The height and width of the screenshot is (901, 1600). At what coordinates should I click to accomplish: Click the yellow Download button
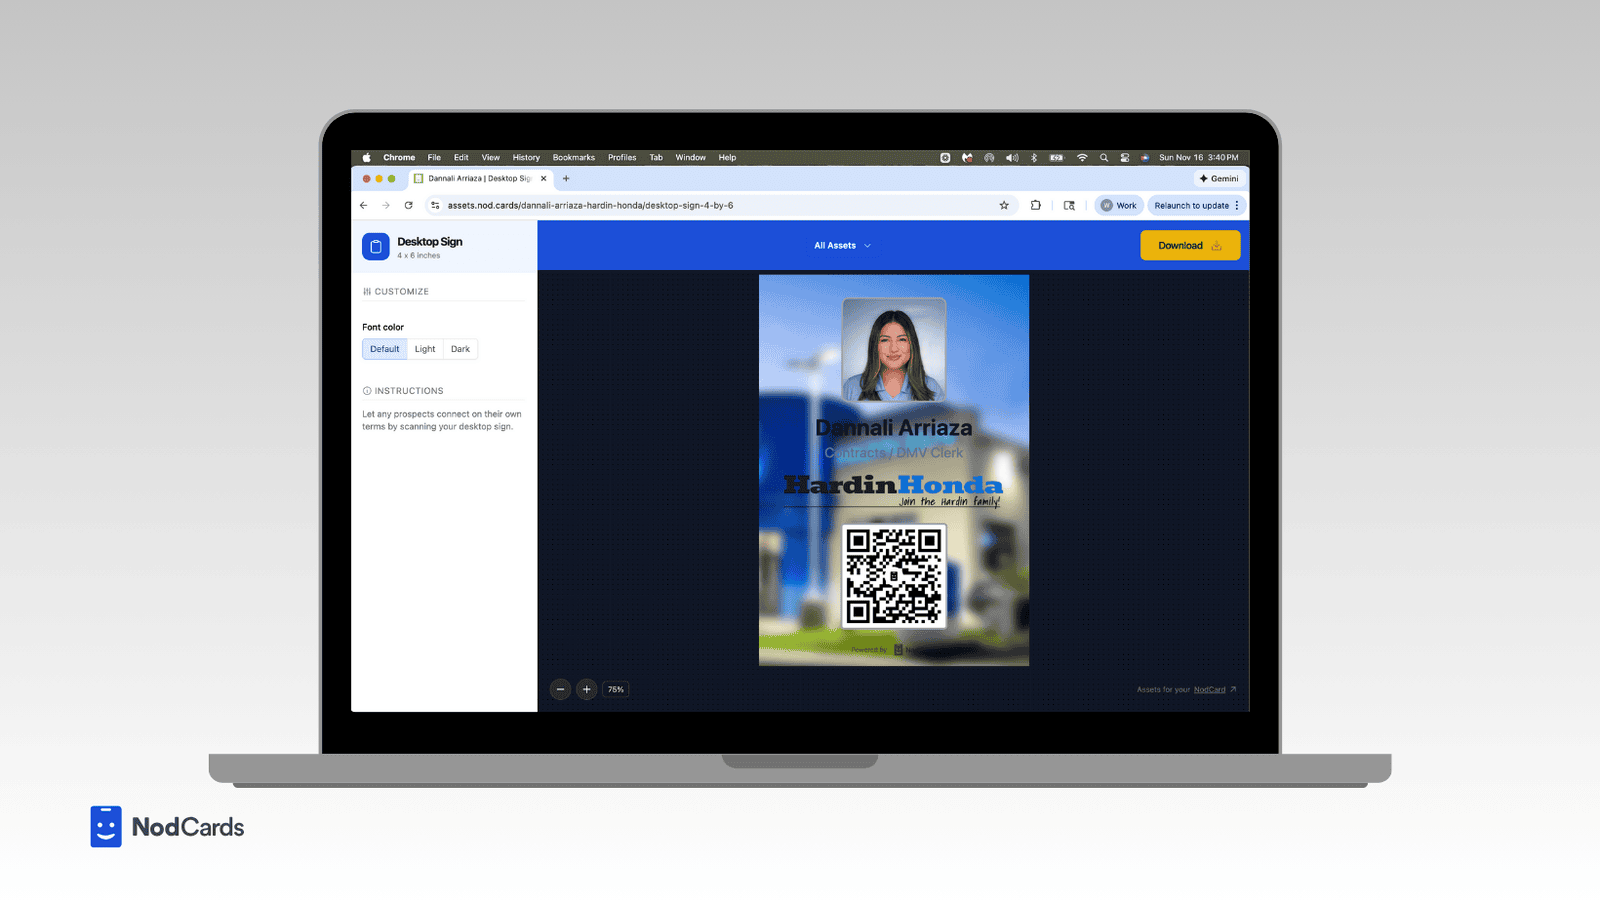pos(1189,245)
